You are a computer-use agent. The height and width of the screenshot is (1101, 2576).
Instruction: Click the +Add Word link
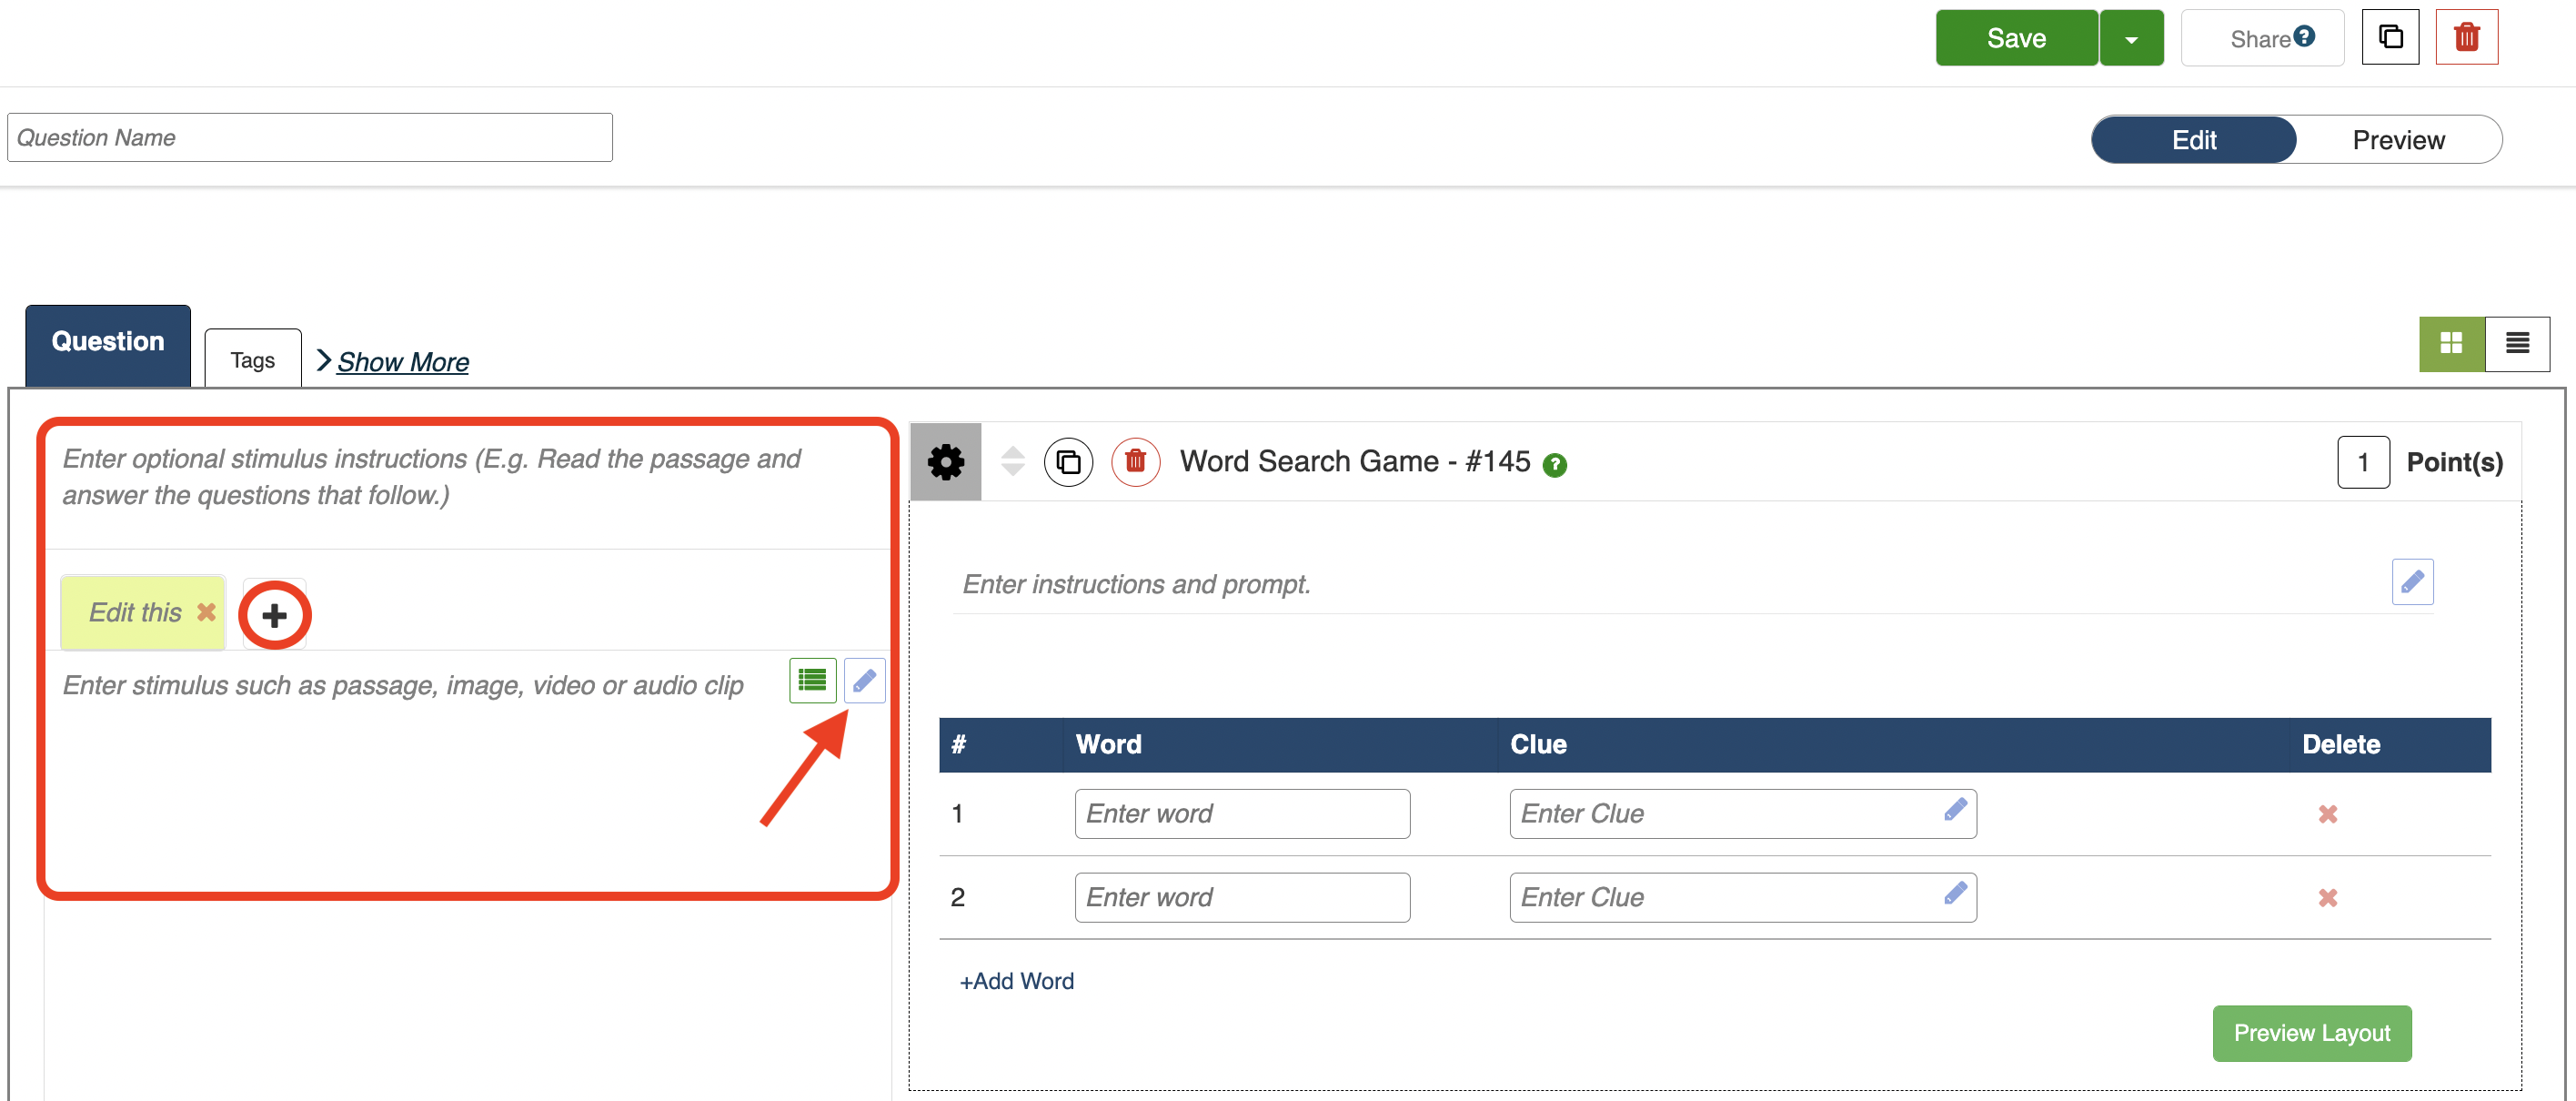(1016, 981)
